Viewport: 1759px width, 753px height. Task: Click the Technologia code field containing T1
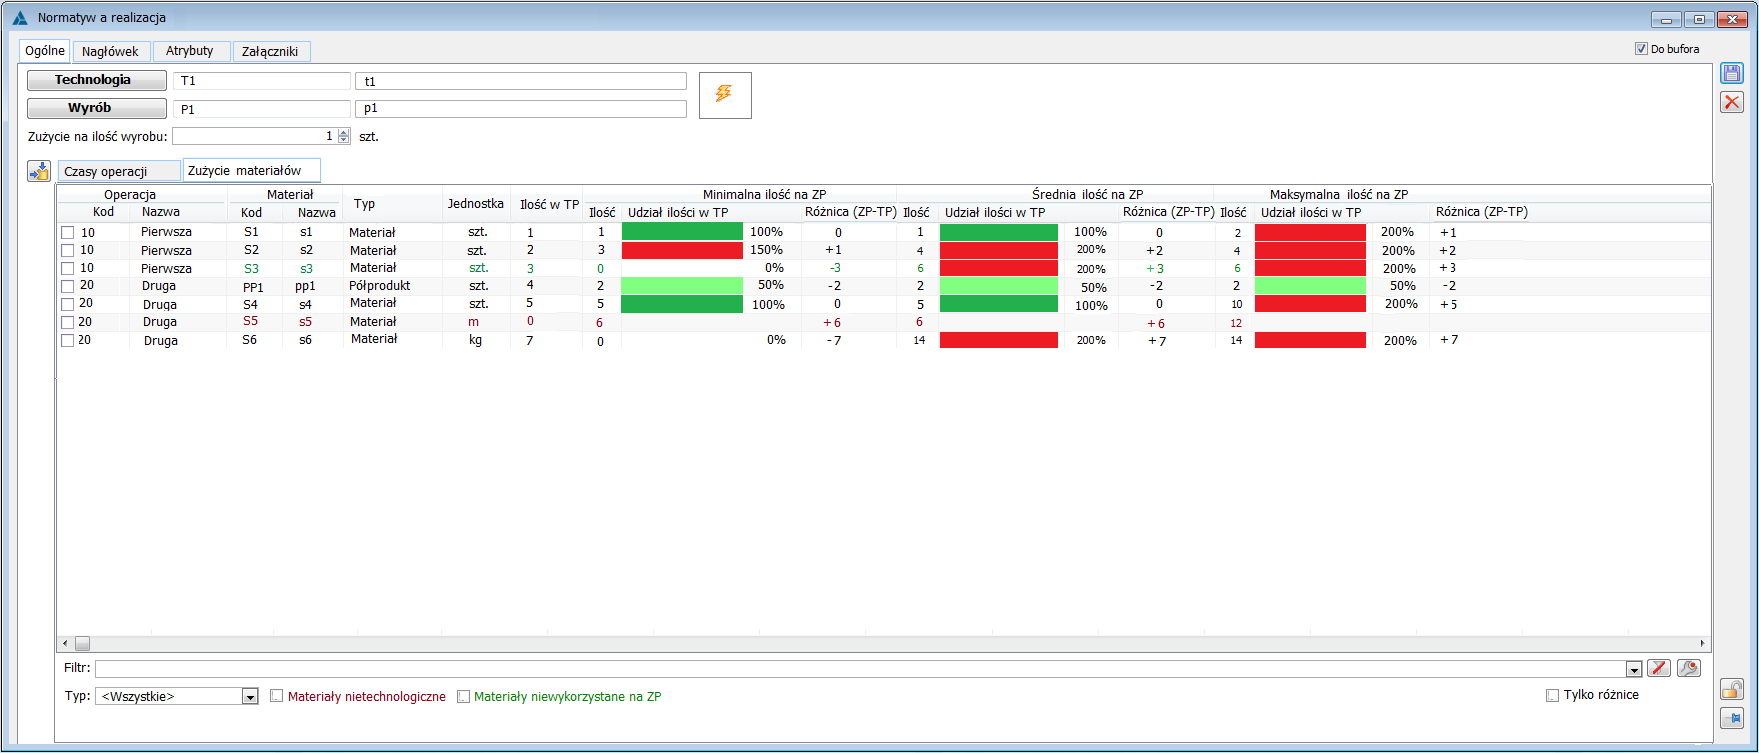(x=262, y=81)
